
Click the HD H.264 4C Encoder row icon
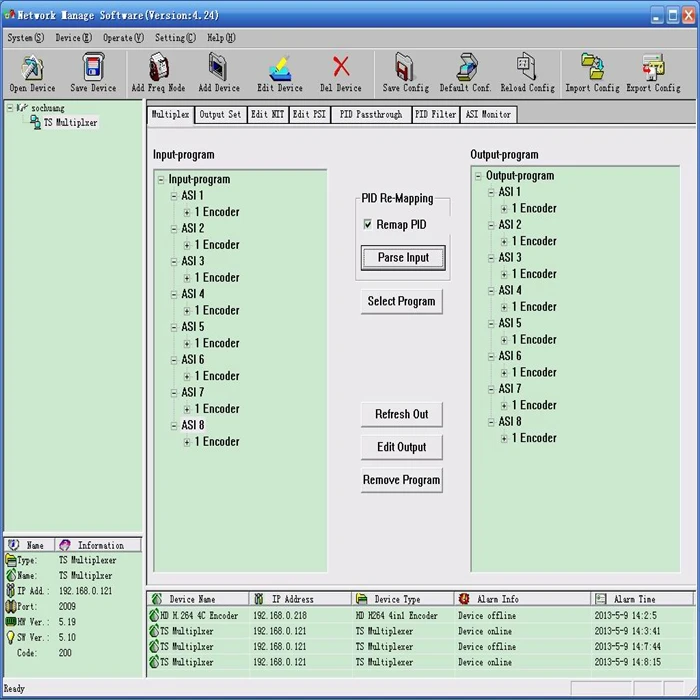[154, 616]
